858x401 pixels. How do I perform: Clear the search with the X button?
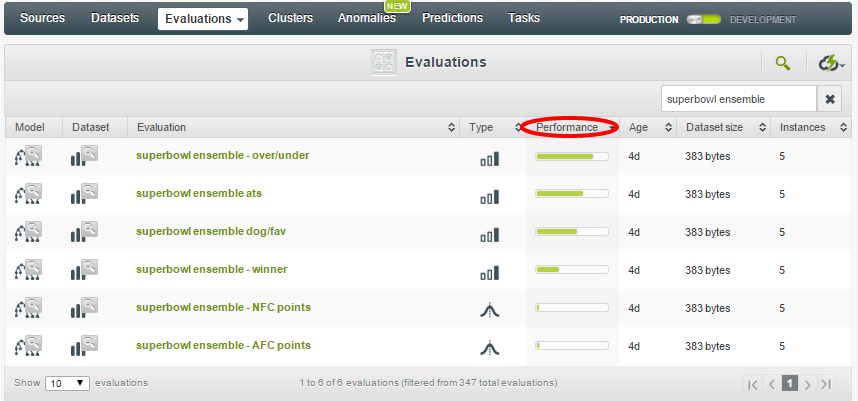(830, 99)
